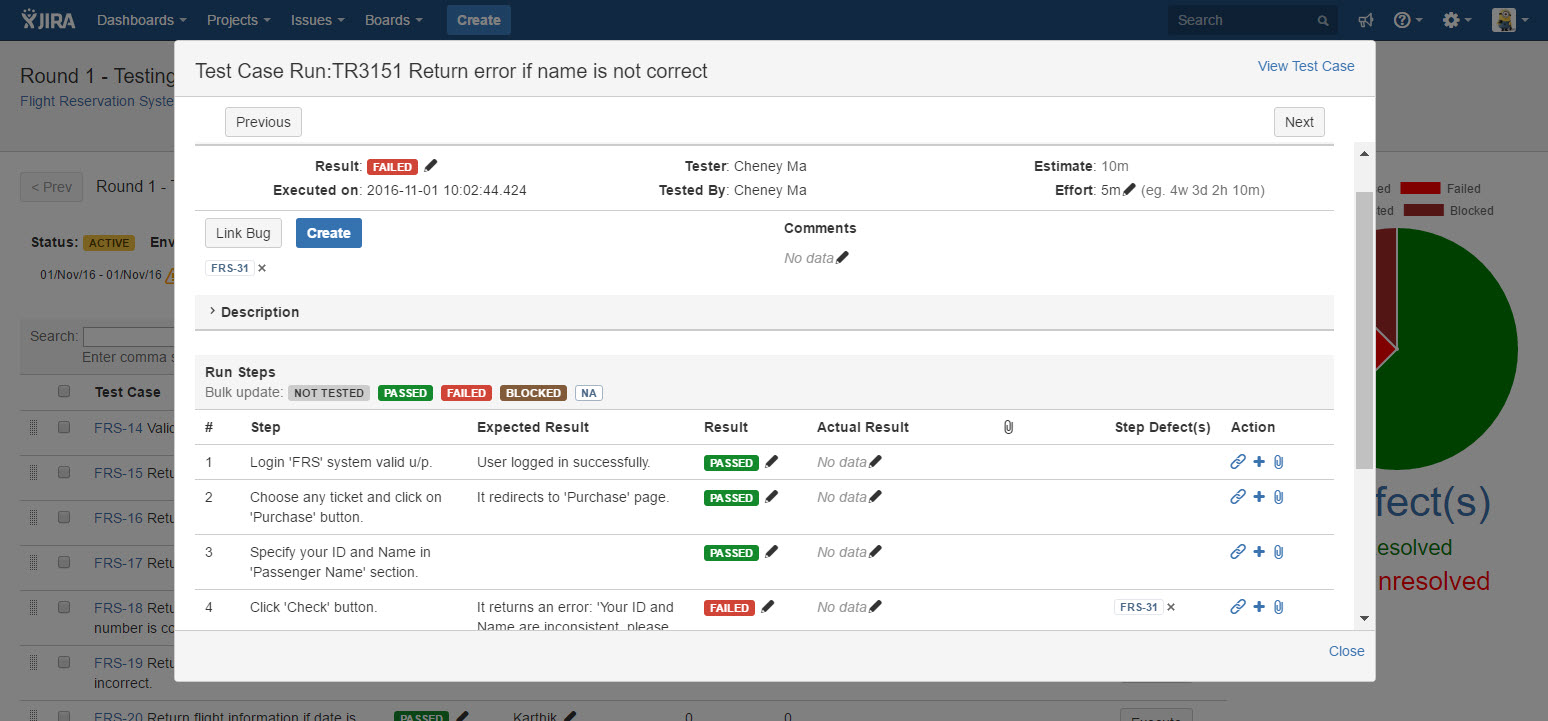Click the dialog vertical scrollbar thumb
The width and height of the screenshot is (1548, 721).
[x=1365, y=330]
